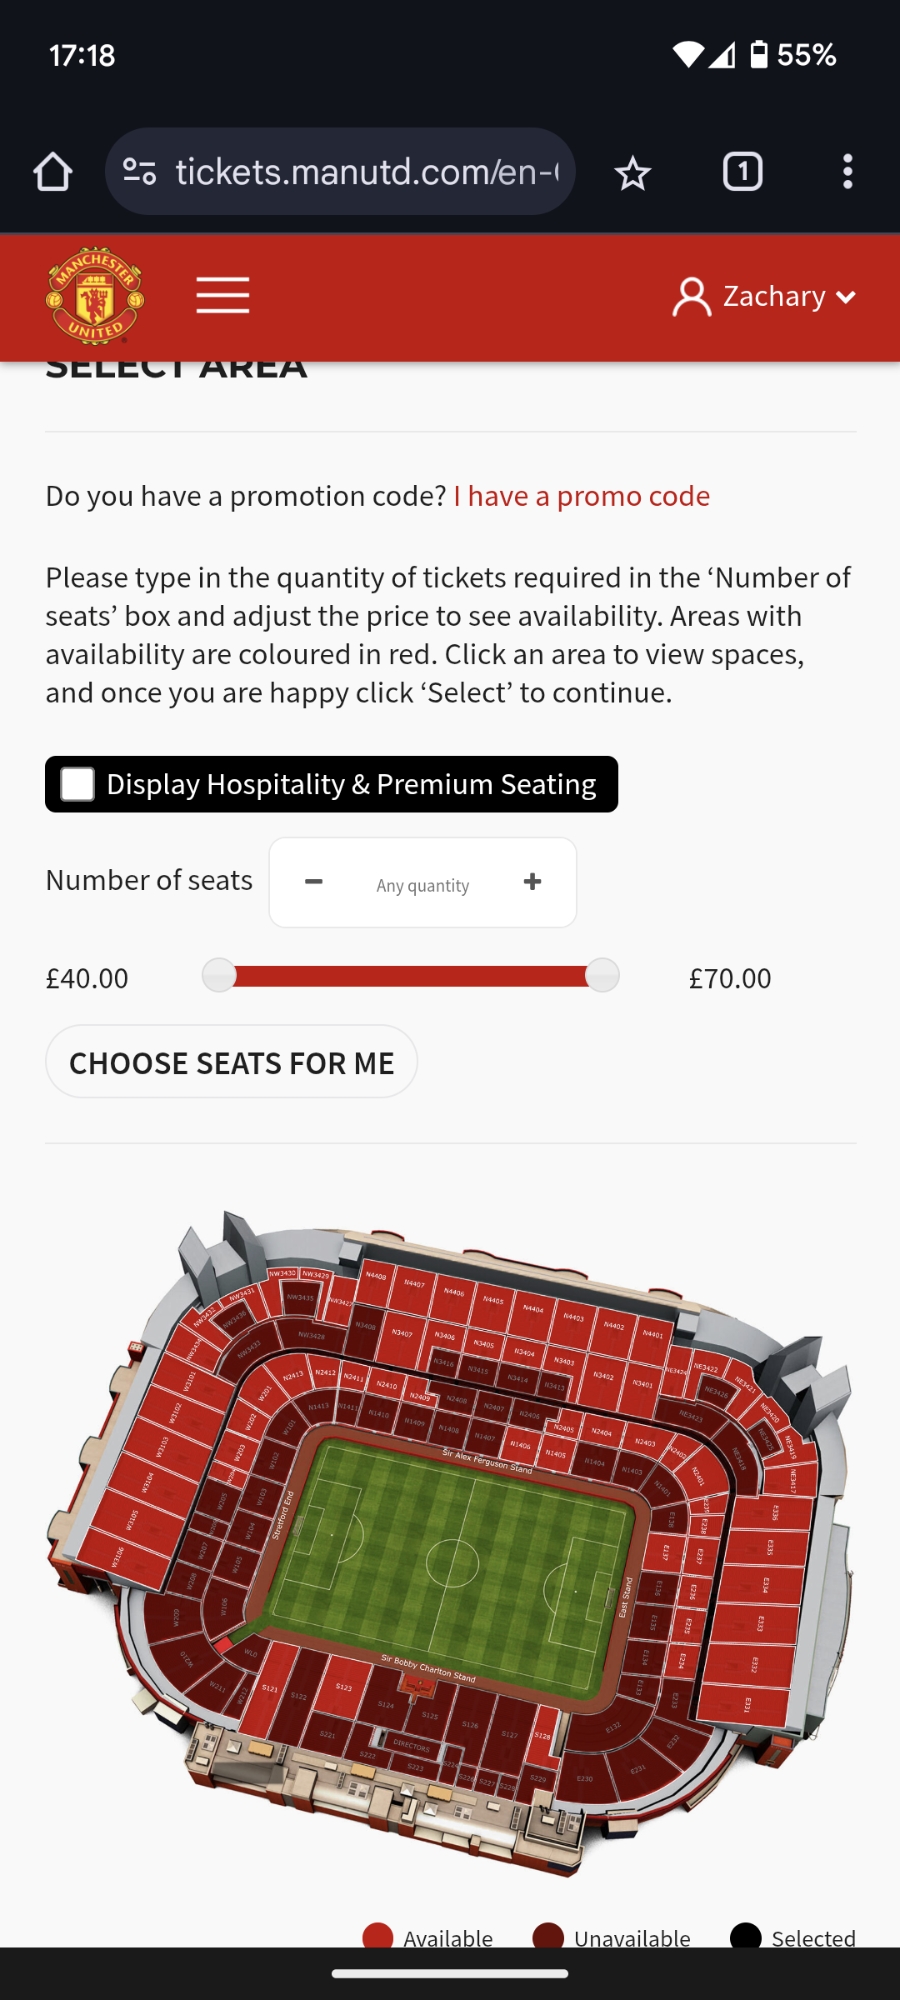Click the 'I have a promo code' link
Image resolution: width=900 pixels, height=2000 pixels.
point(581,496)
